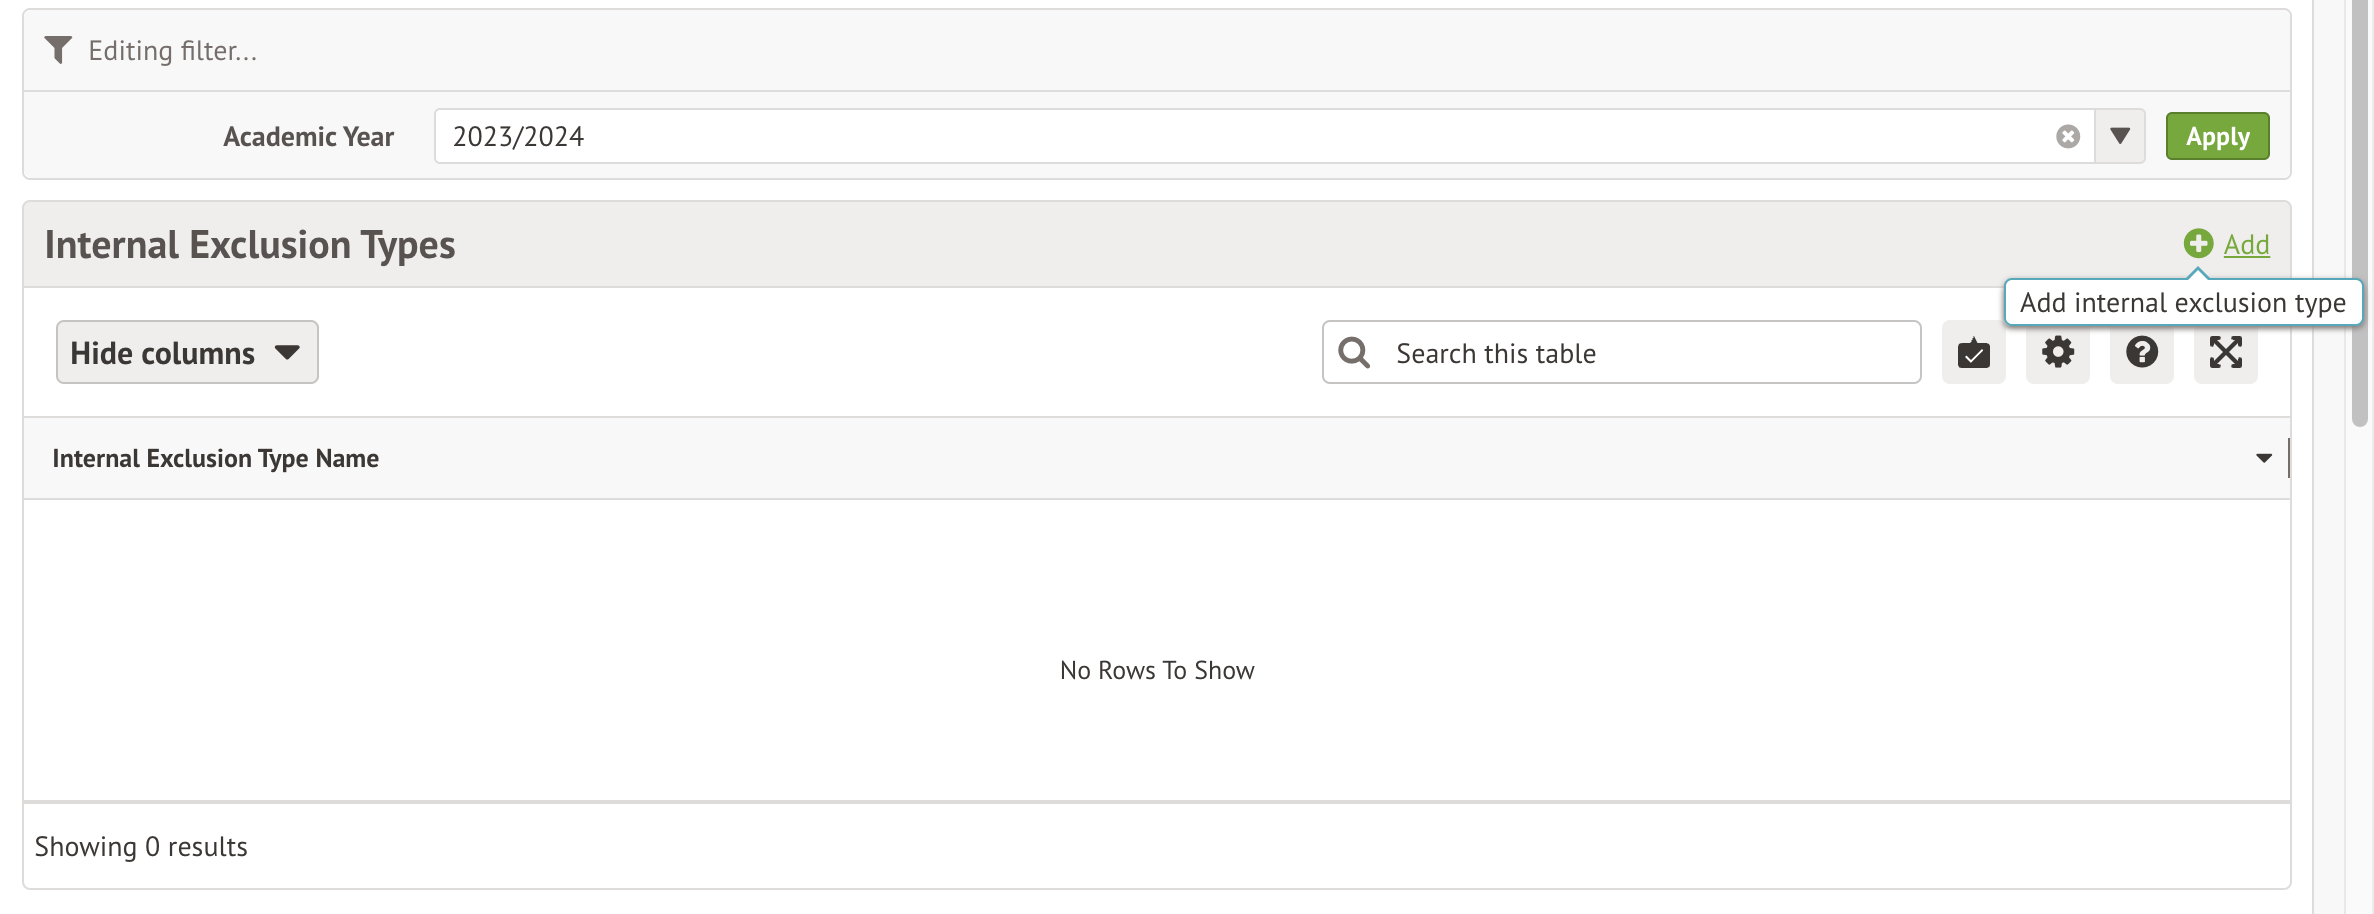
Task: Expand the Hide columns dropdown
Action: point(187,352)
